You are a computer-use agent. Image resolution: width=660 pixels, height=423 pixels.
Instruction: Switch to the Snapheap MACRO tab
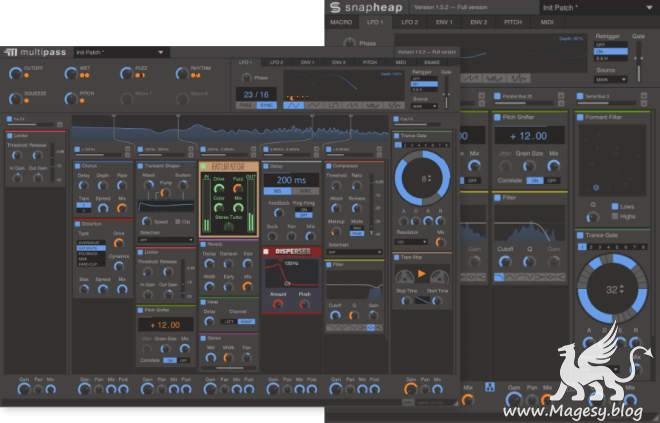click(341, 22)
